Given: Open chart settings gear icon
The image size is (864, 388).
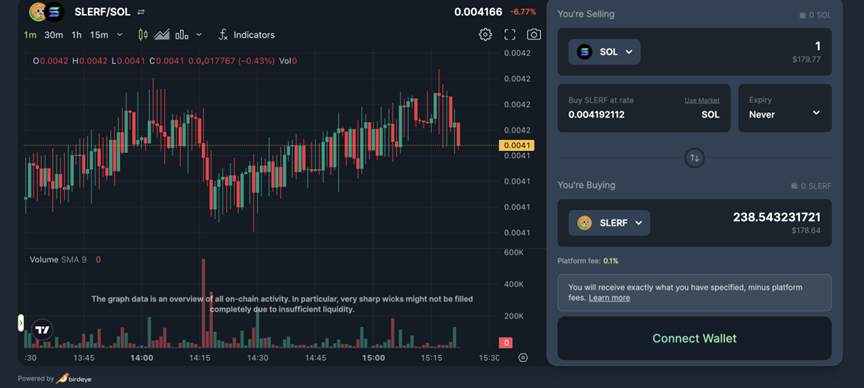Looking at the screenshot, I should [x=485, y=35].
